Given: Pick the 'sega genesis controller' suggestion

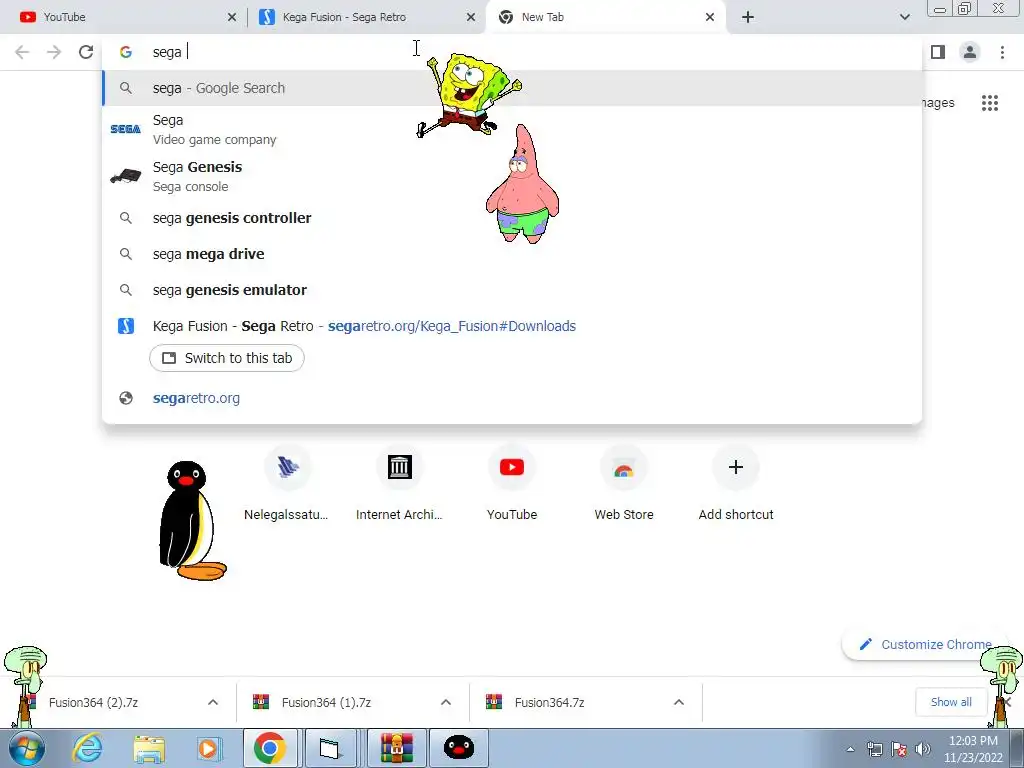Looking at the screenshot, I should point(512,218).
